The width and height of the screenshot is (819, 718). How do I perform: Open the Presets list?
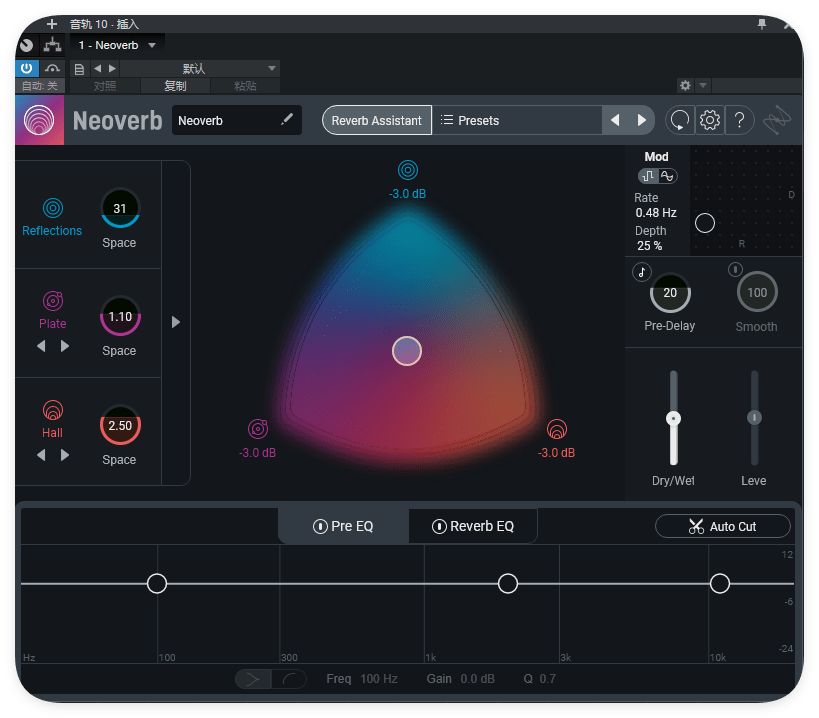517,121
